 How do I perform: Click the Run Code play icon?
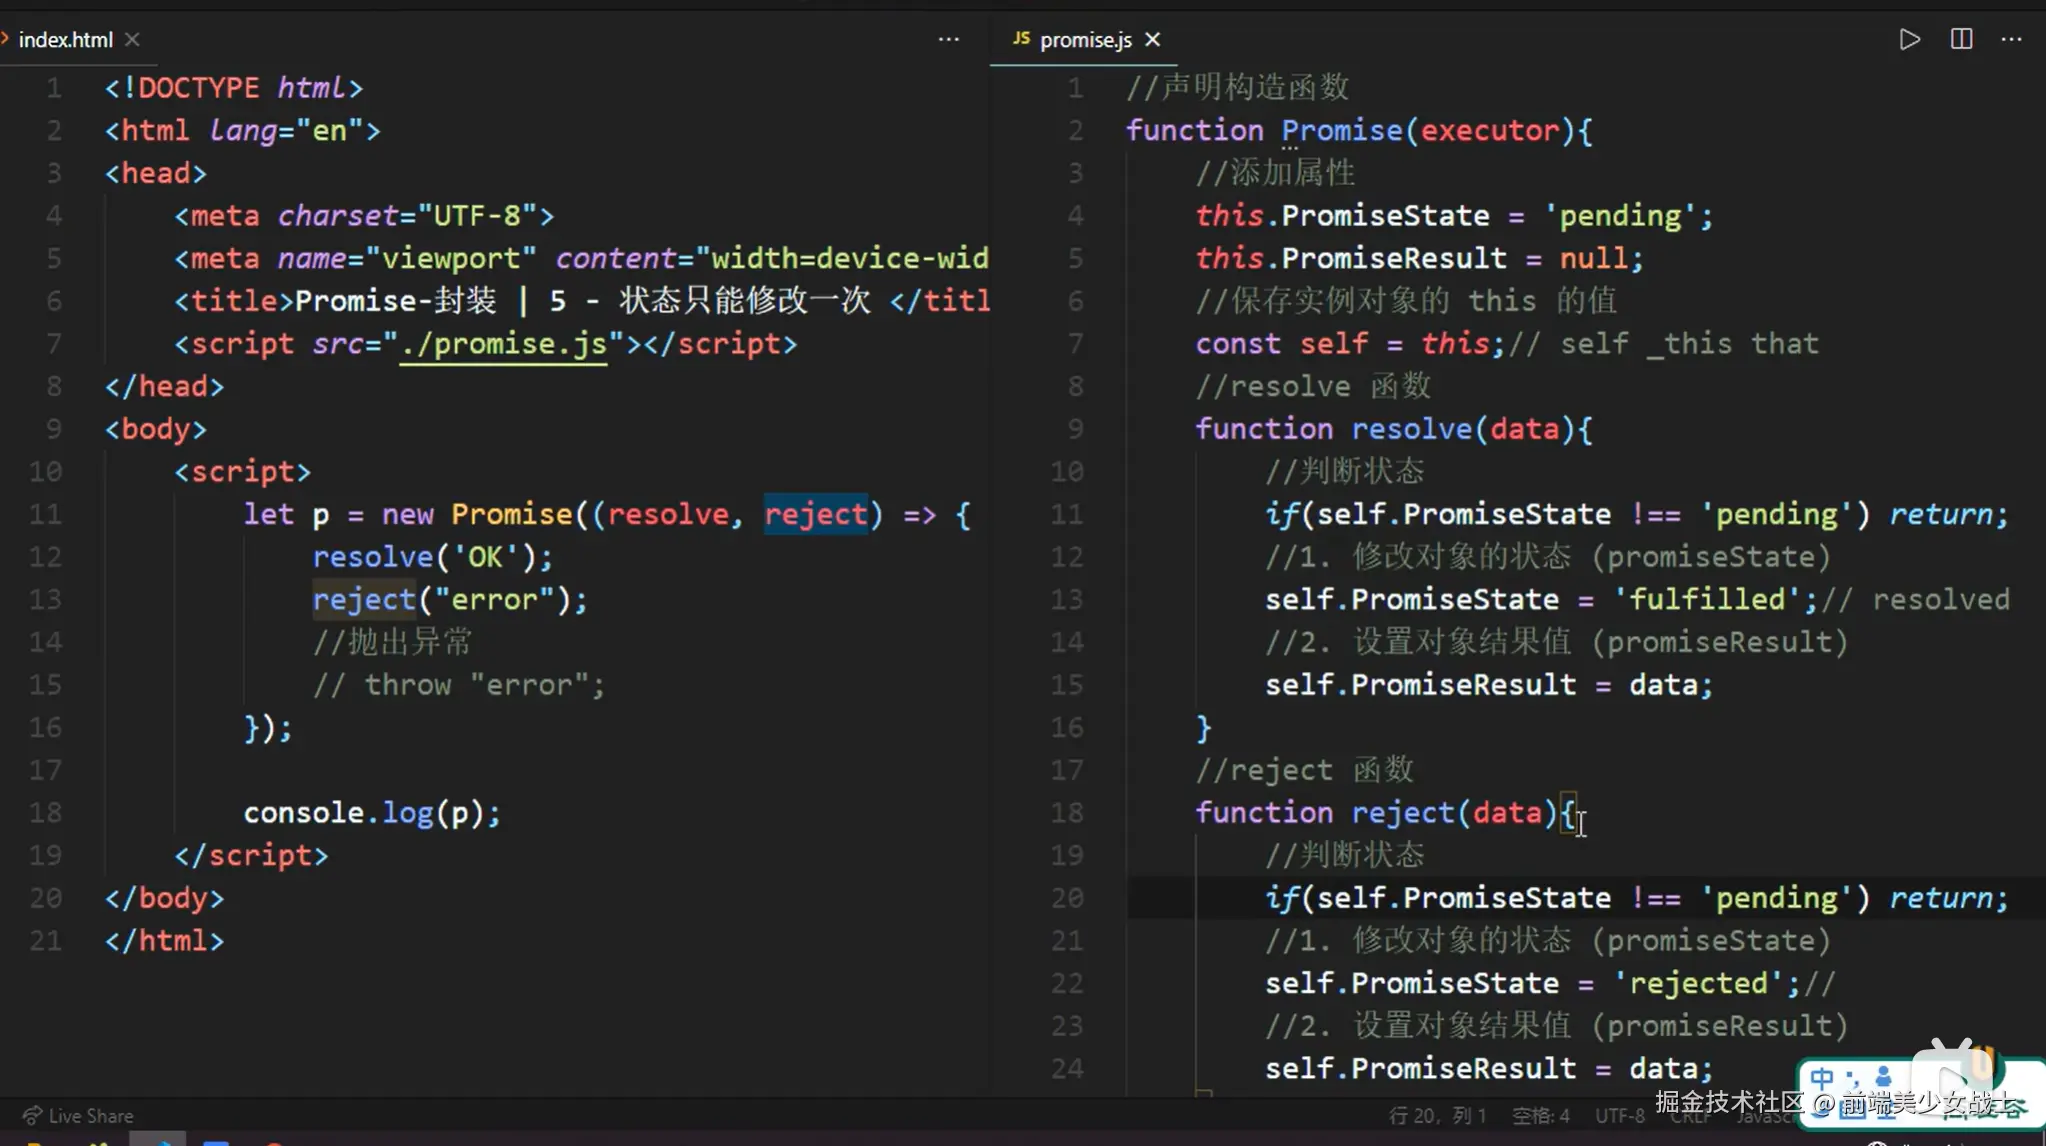click(x=1909, y=39)
